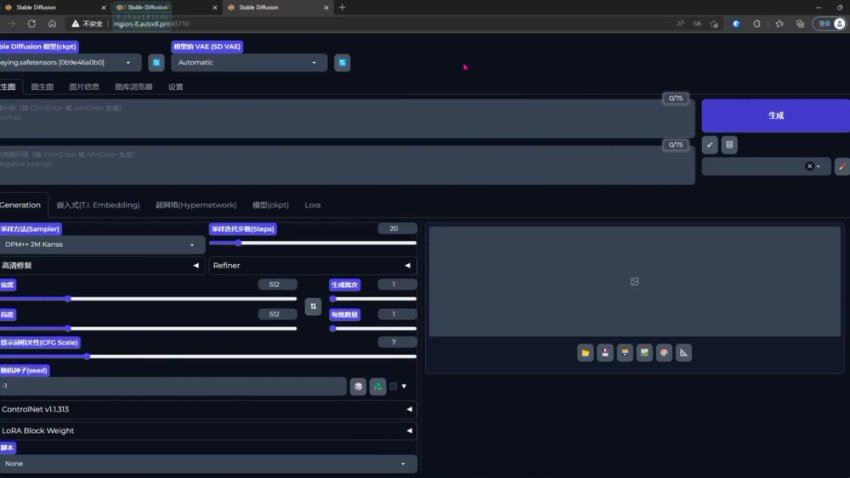This screenshot has width=850, height=478.
Task: Send image to img2img icon
Action: (645, 353)
